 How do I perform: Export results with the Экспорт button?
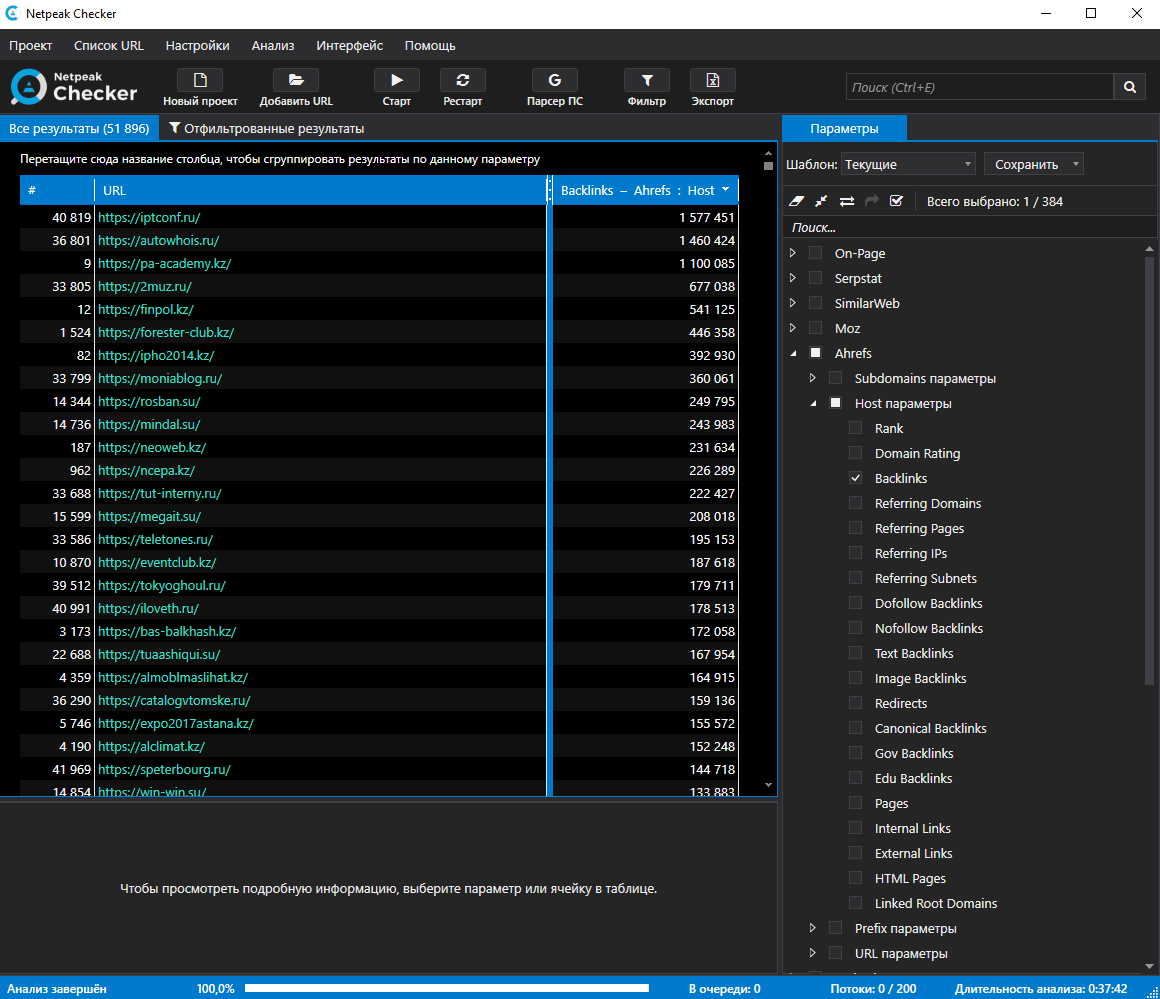point(712,87)
